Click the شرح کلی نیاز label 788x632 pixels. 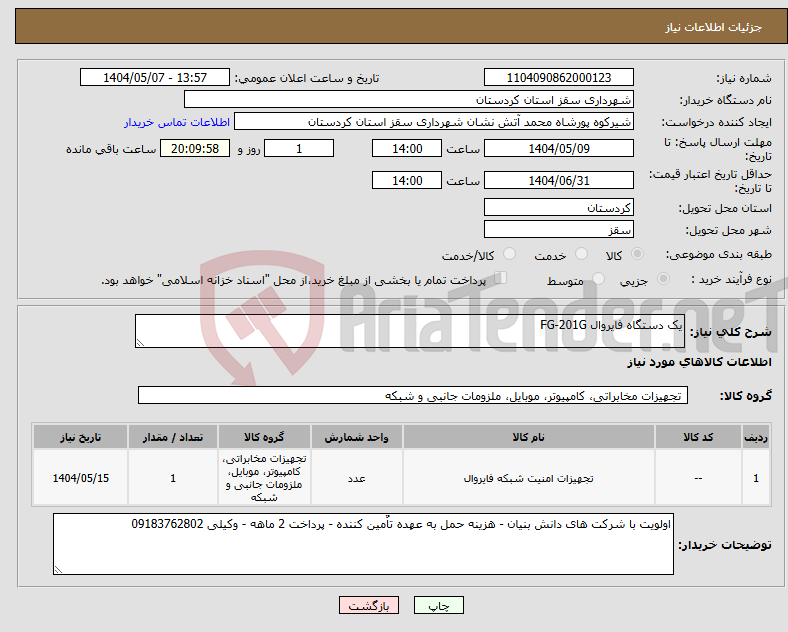pyautogui.click(x=731, y=332)
